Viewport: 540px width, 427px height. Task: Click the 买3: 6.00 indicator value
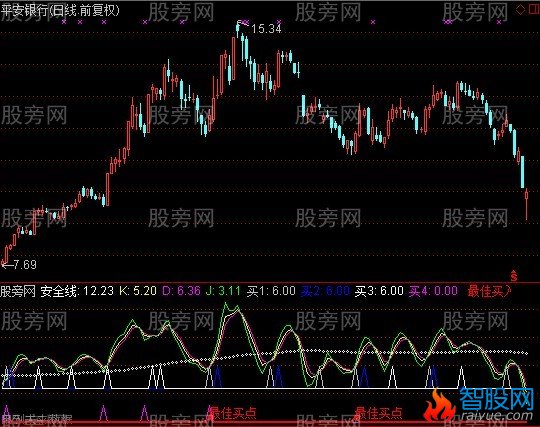tap(379, 291)
